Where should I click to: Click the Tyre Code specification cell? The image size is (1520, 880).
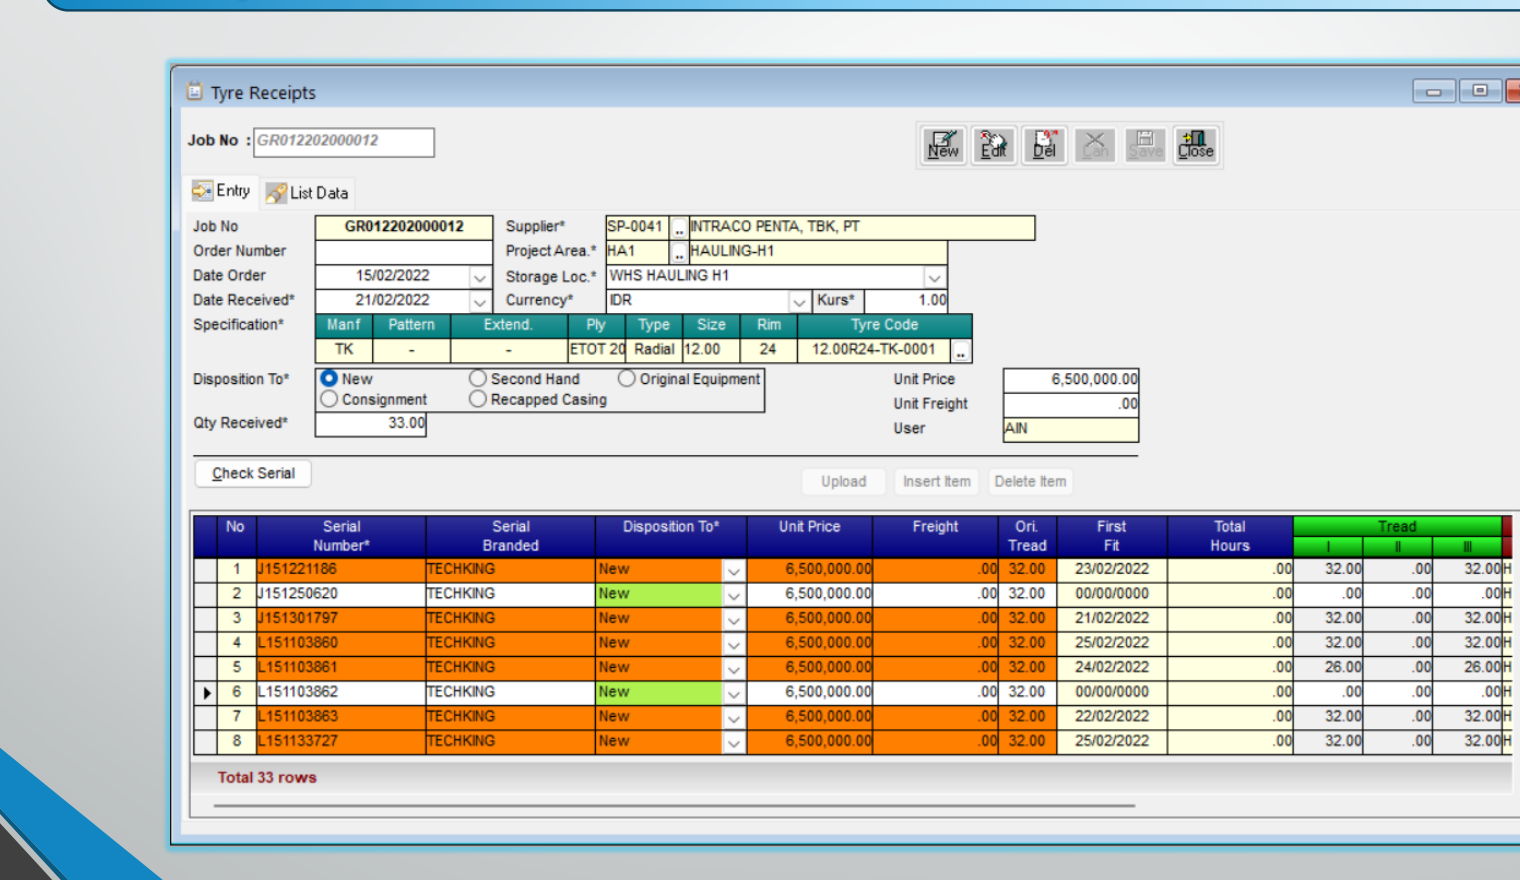874,350
